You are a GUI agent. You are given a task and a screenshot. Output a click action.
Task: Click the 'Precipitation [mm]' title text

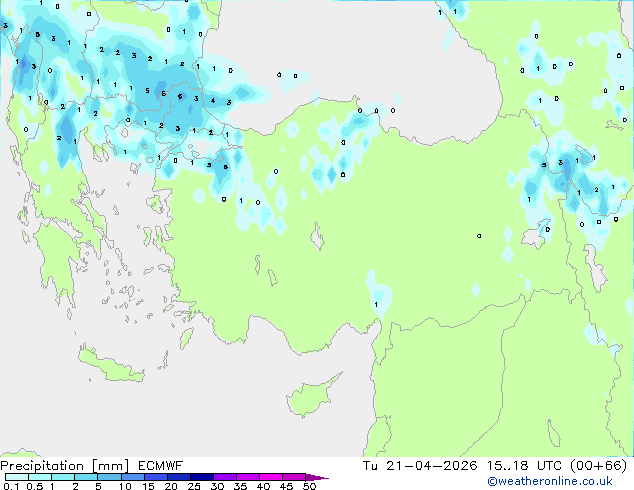(65, 466)
